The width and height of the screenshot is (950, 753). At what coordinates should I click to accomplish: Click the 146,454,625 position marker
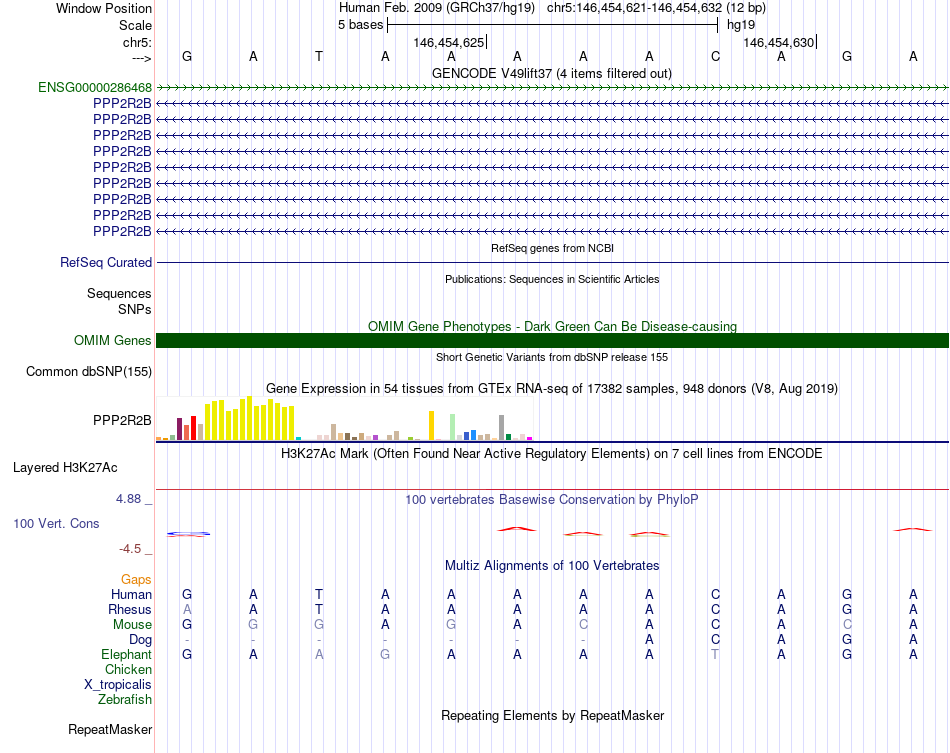(x=449, y=42)
